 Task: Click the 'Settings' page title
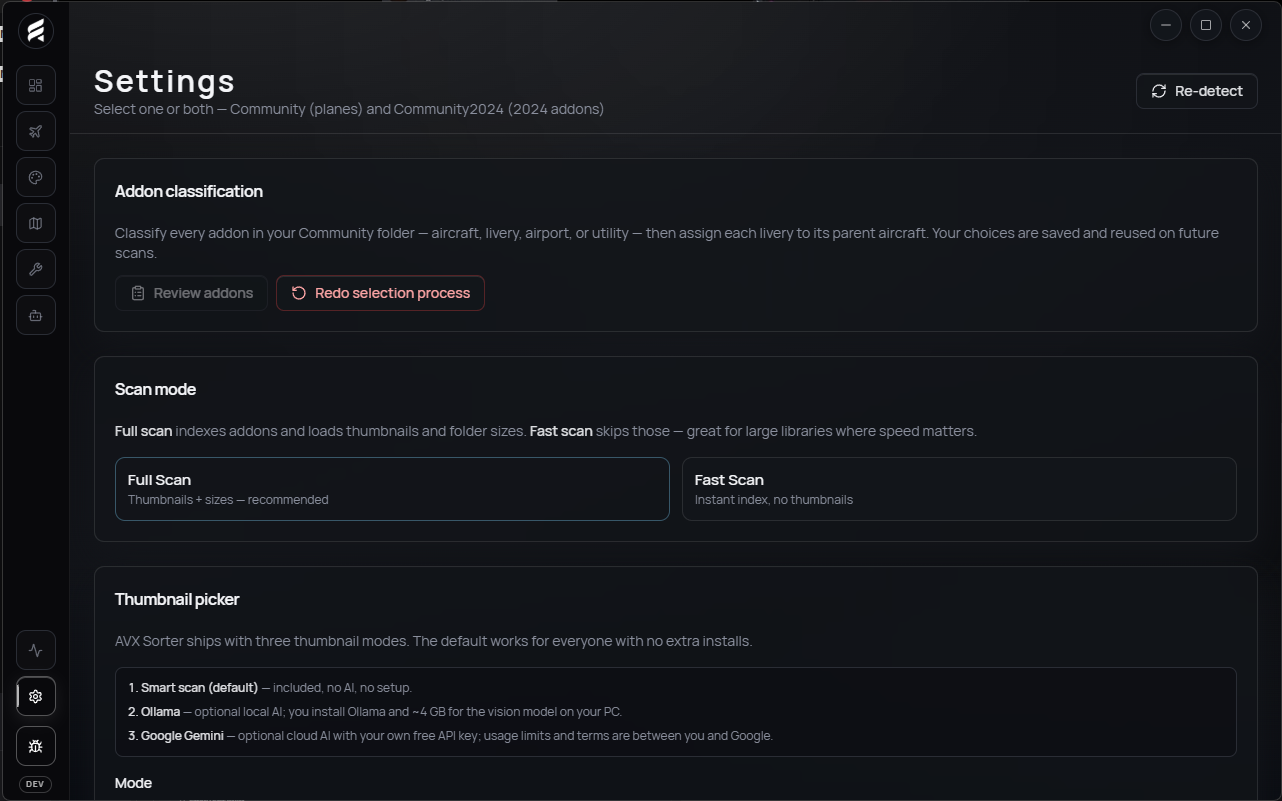pyautogui.click(x=165, y=81)
